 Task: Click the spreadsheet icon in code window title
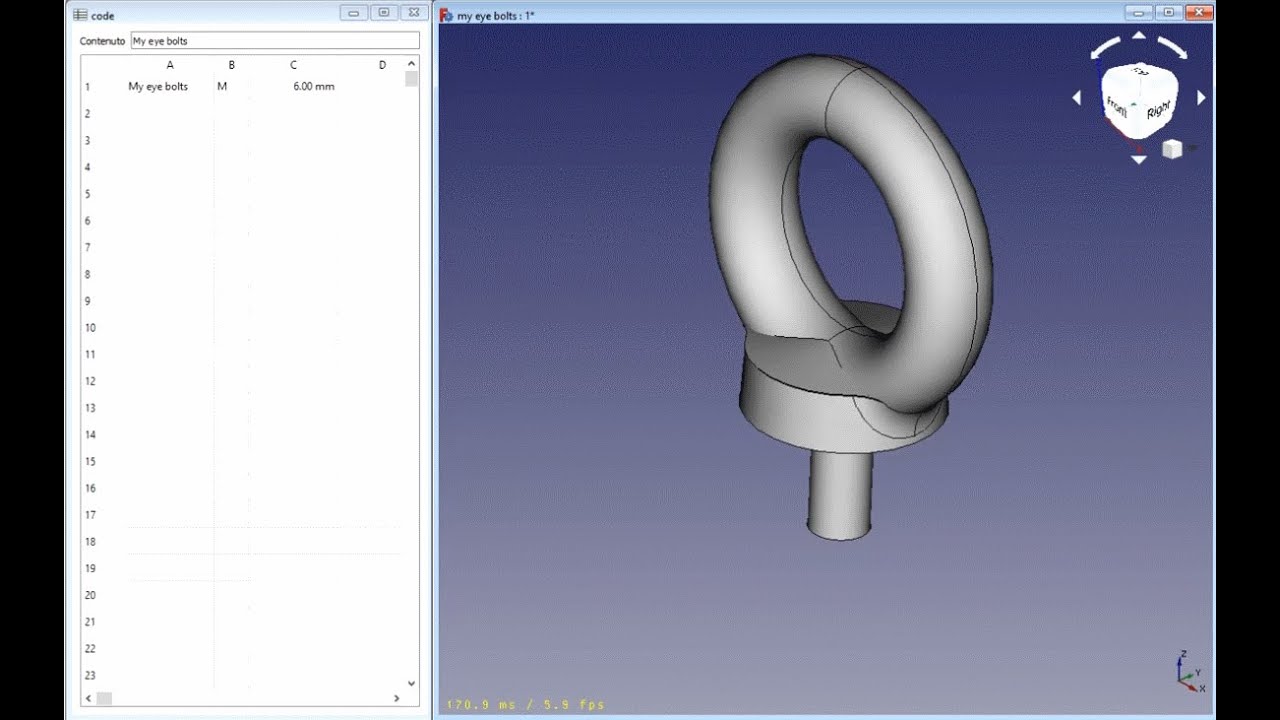click(x=80, y=15)
